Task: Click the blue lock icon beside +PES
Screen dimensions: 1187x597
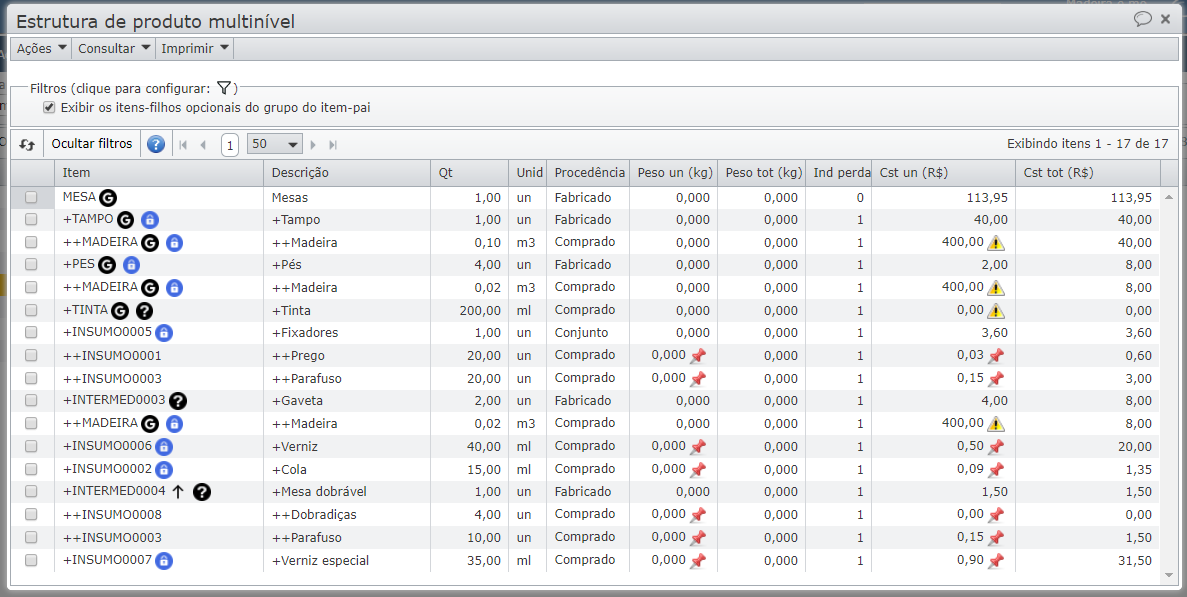Action: pyautogui.click(x=131, y=265)
